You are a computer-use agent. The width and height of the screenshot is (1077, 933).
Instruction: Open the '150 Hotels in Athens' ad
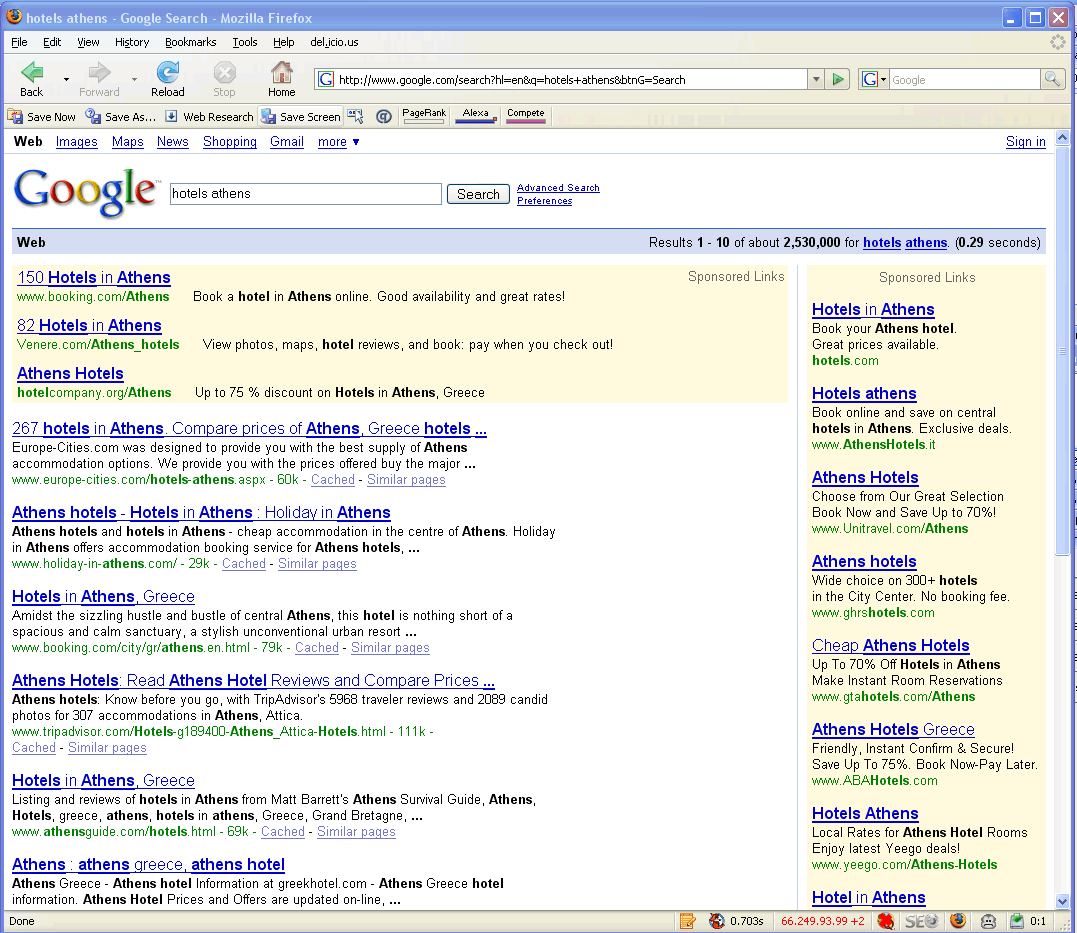click(94, 278)
